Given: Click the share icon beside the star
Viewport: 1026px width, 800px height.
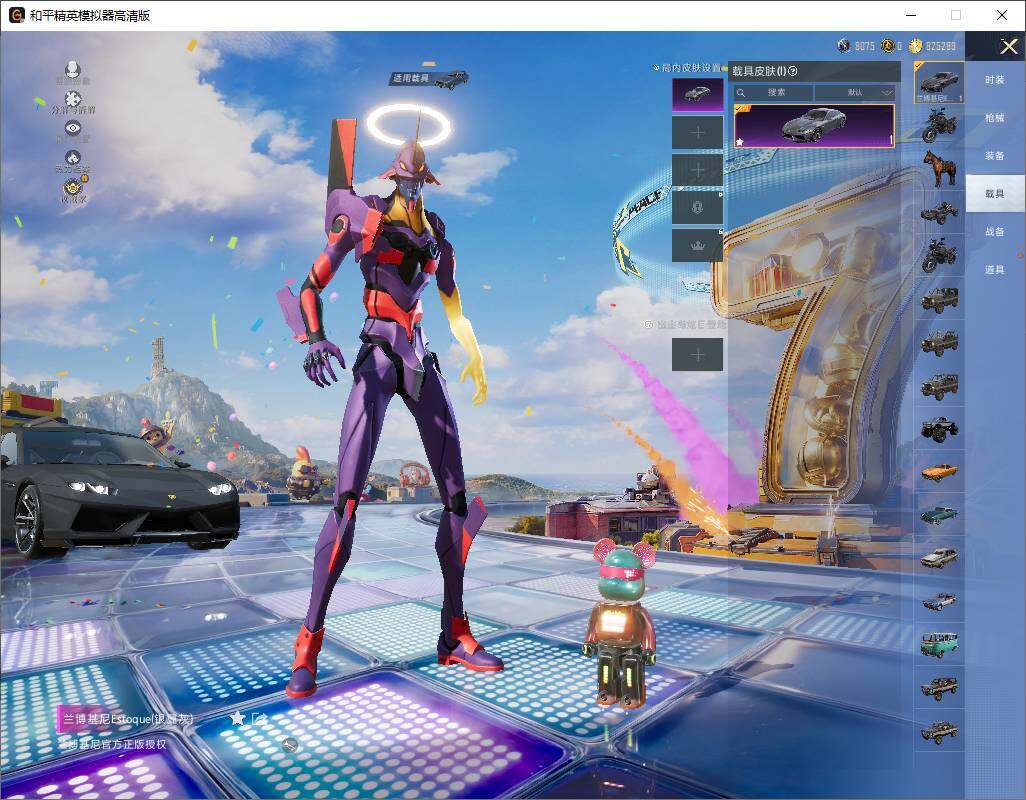Looking at the screenshot, I should (x=260, y=718).
